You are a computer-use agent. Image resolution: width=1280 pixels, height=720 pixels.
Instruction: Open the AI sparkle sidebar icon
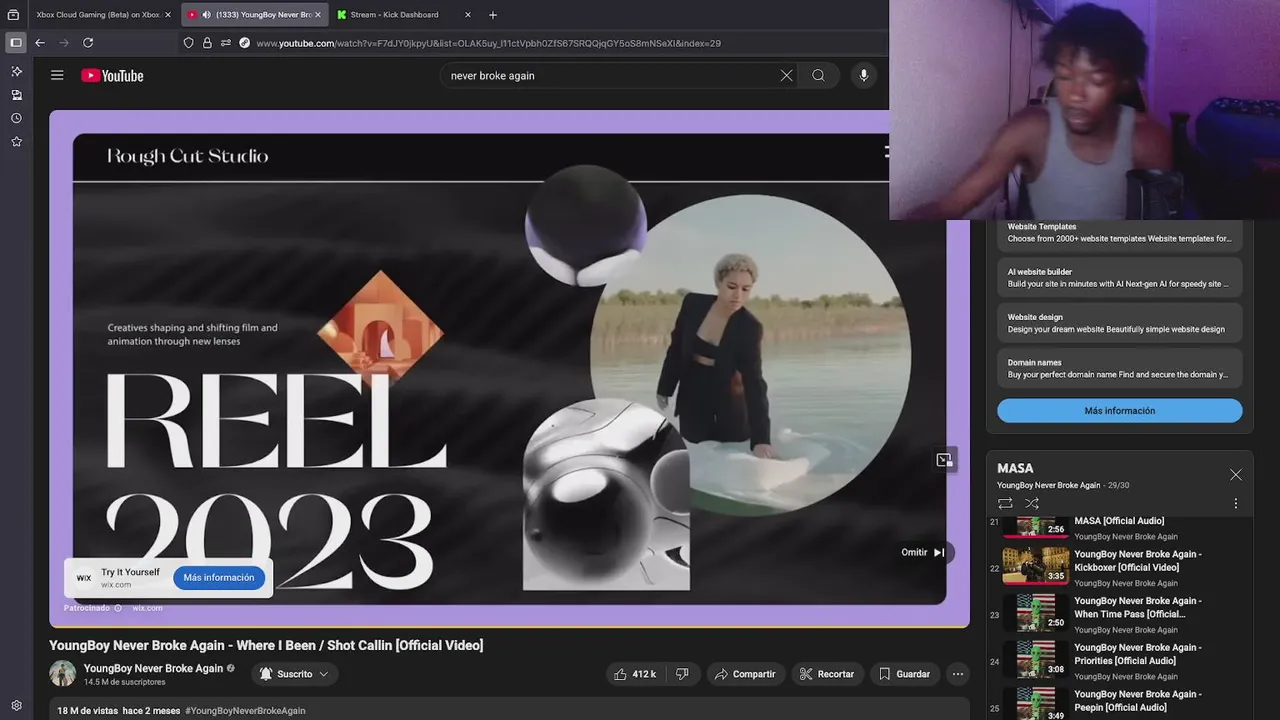click(16, 71)
